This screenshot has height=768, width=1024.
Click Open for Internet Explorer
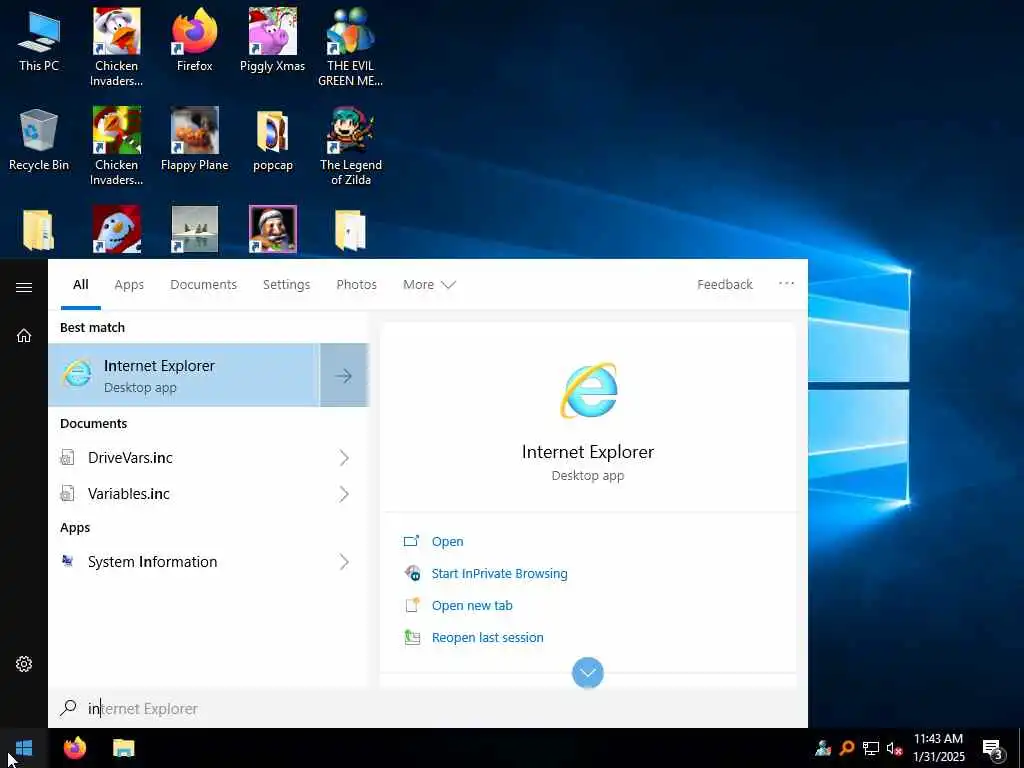[x=447, y=541]
